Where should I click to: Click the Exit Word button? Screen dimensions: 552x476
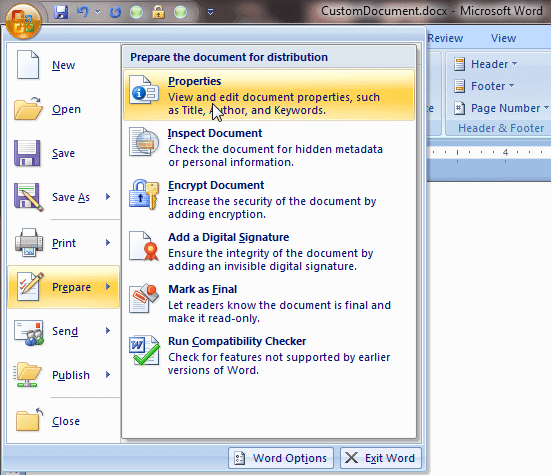coord(381,458)
